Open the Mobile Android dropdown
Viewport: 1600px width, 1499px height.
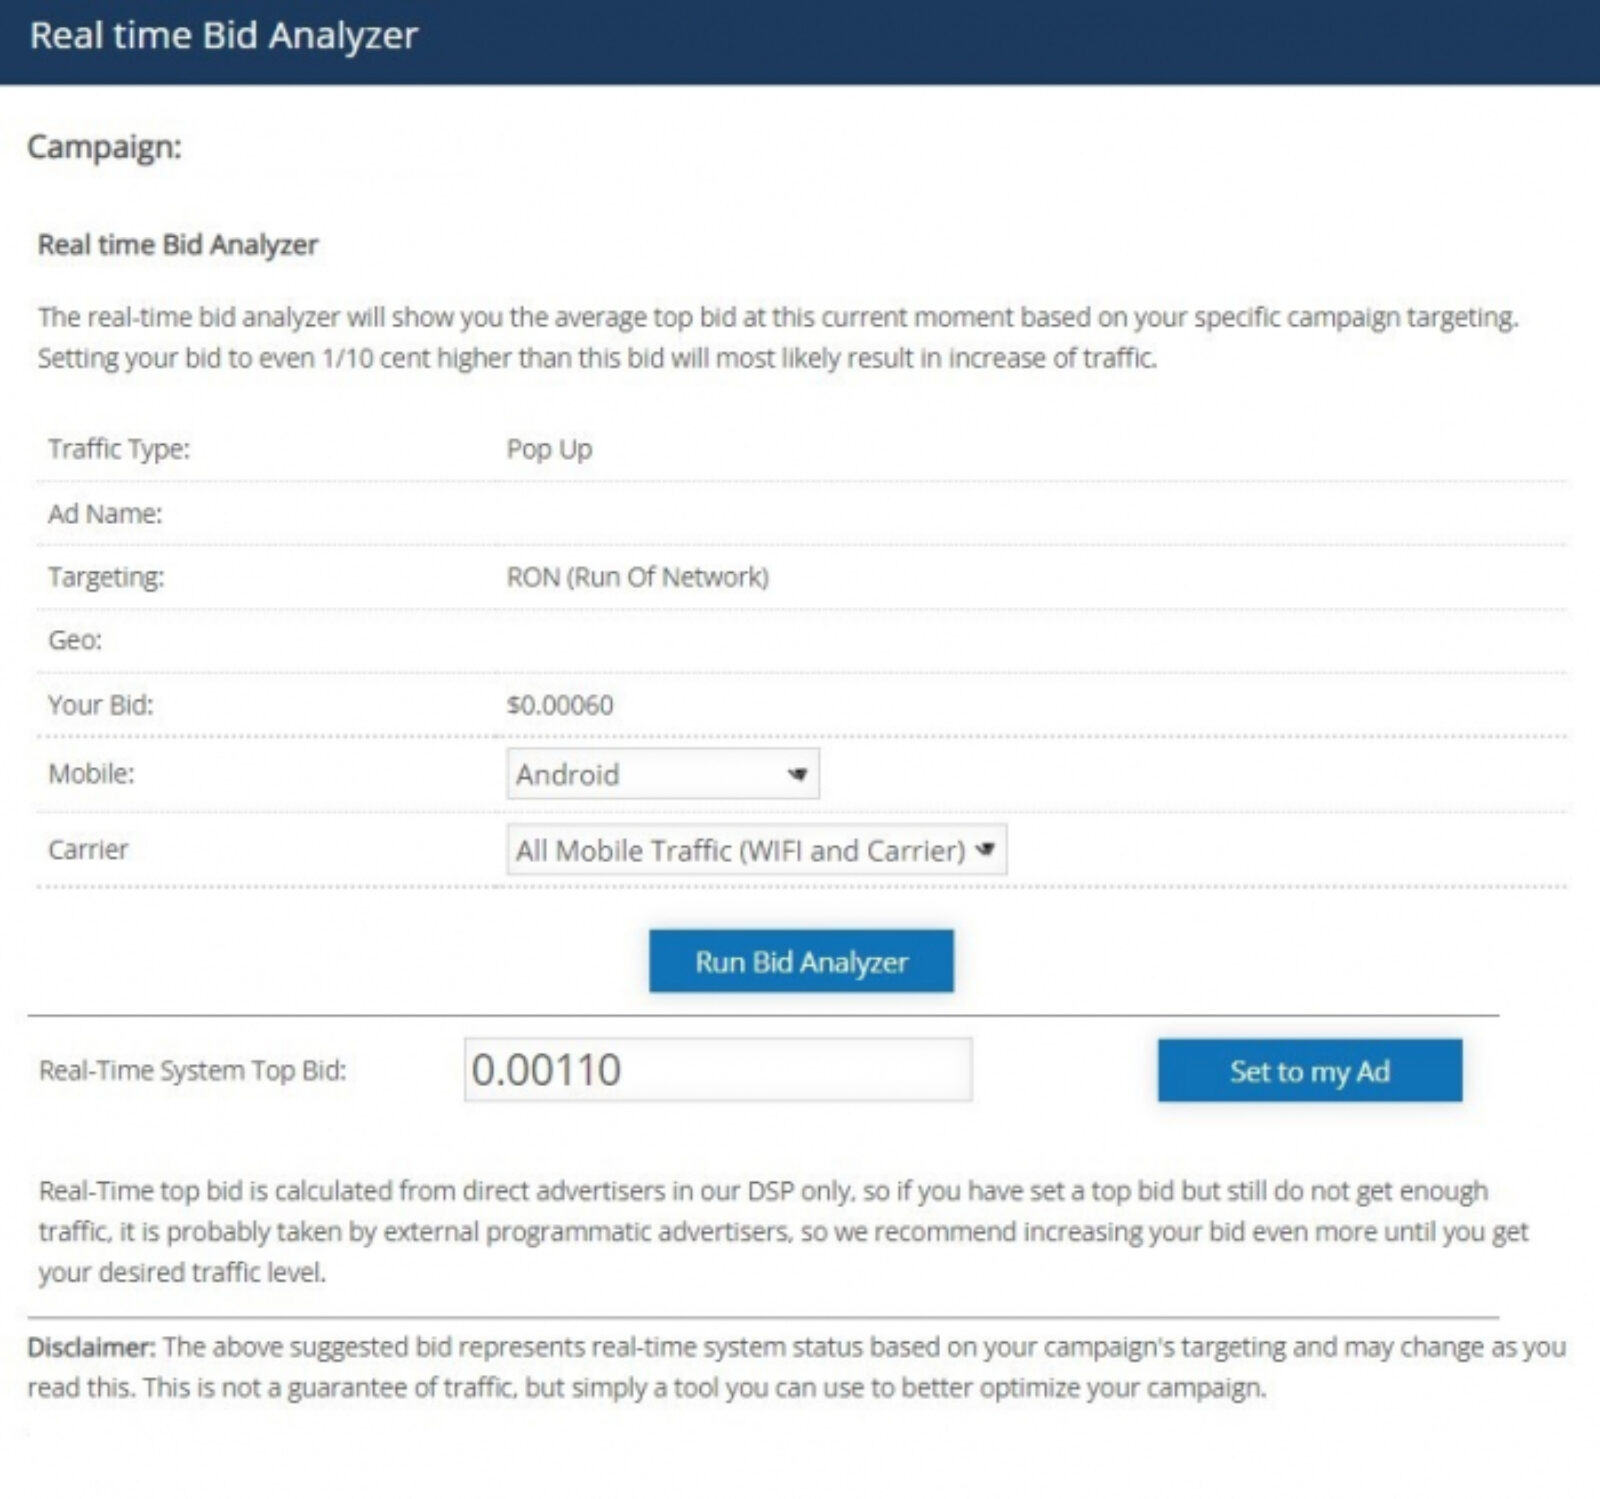663,774
